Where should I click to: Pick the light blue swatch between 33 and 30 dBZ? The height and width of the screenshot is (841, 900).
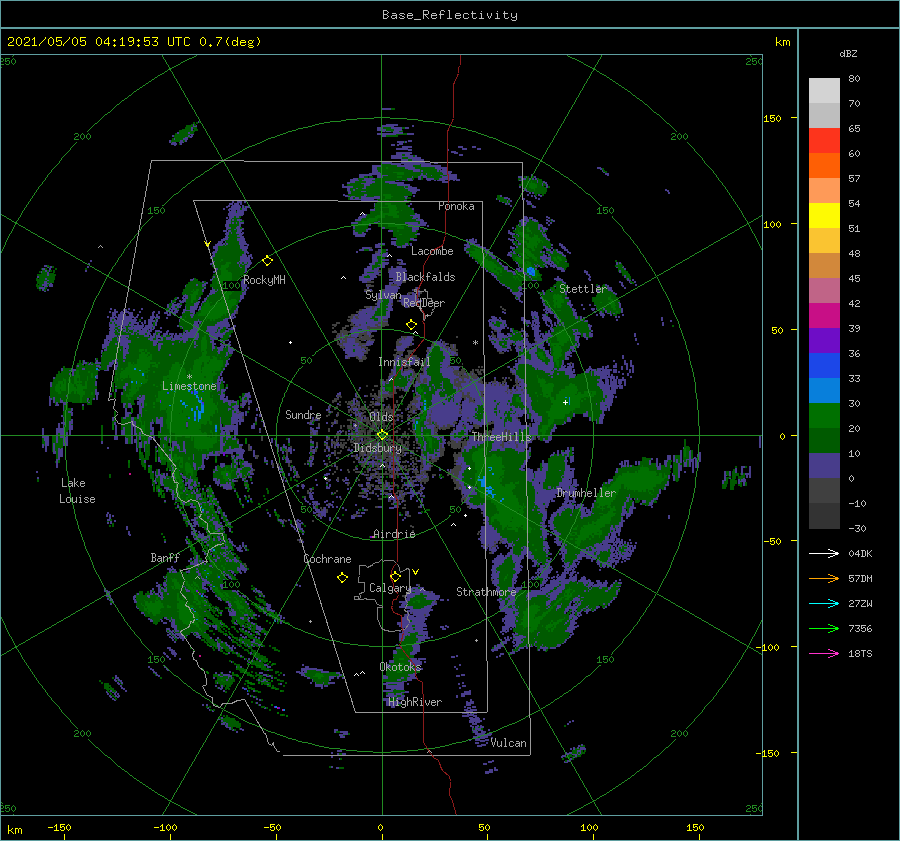824,390
